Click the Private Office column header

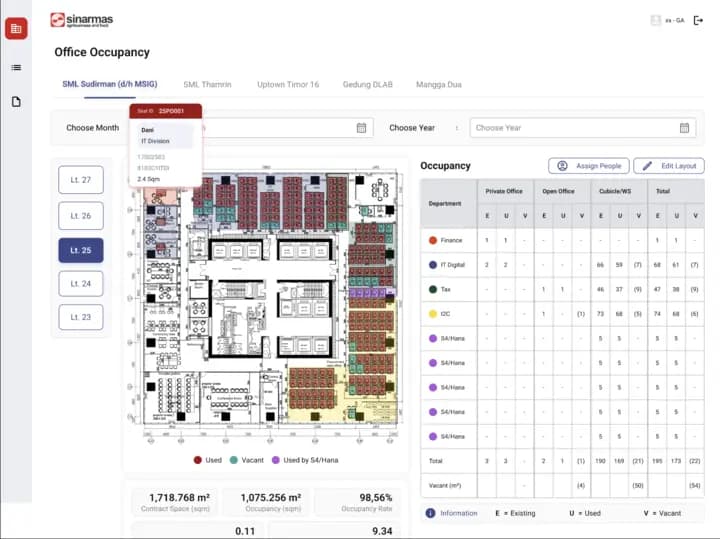coord(504,191)
